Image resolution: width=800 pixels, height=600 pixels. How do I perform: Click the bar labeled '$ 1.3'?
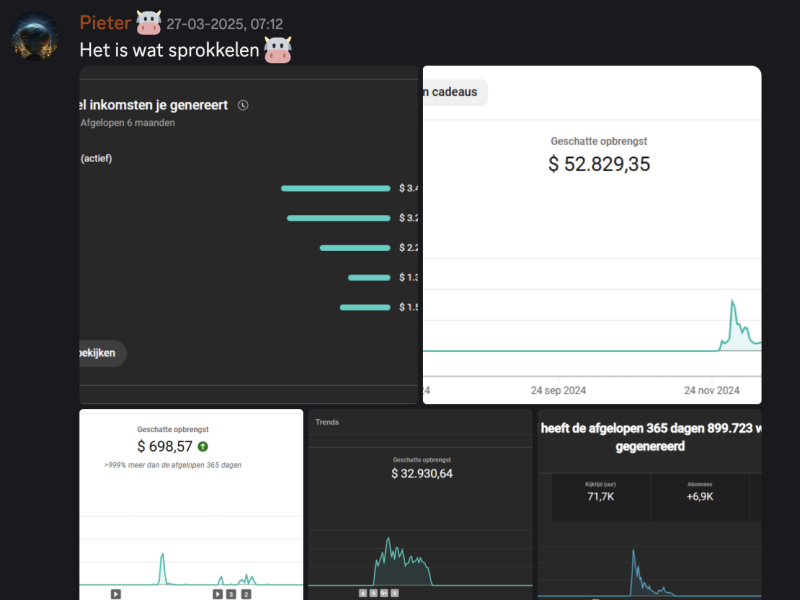click(x=369, y=278)
